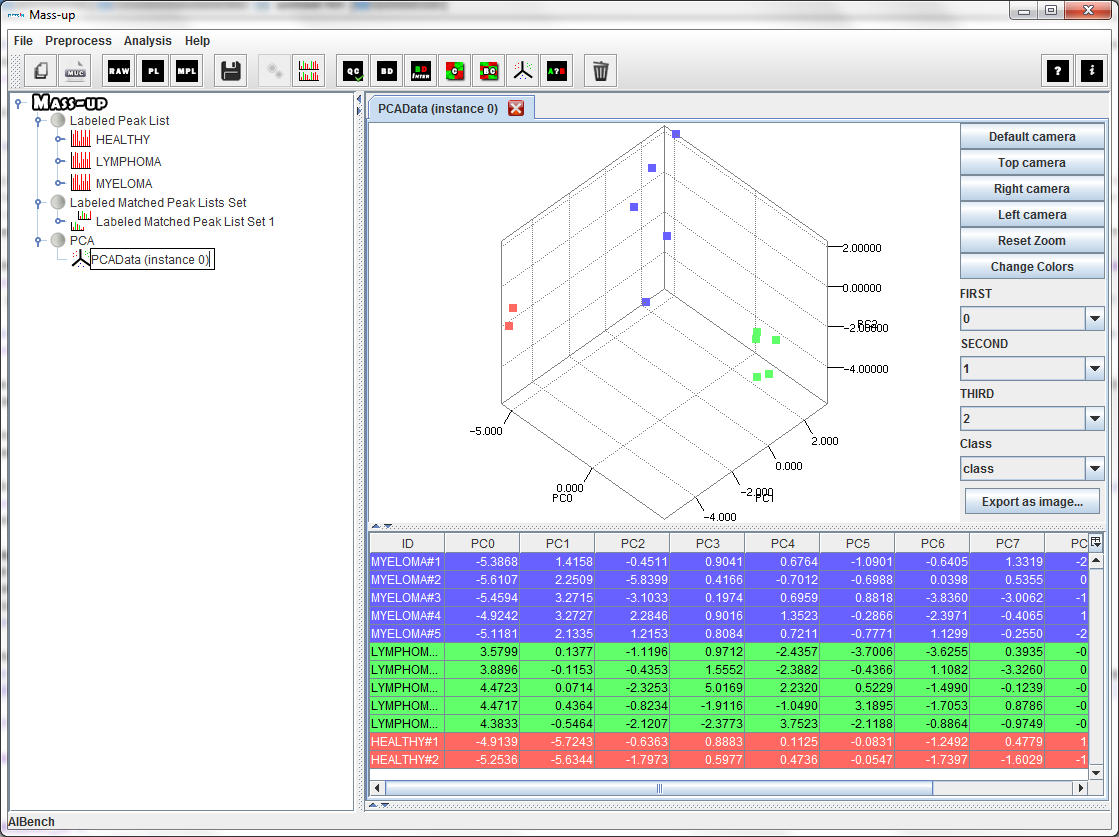
Task: Run the QC quality control tool
Action: pos(352,70)
